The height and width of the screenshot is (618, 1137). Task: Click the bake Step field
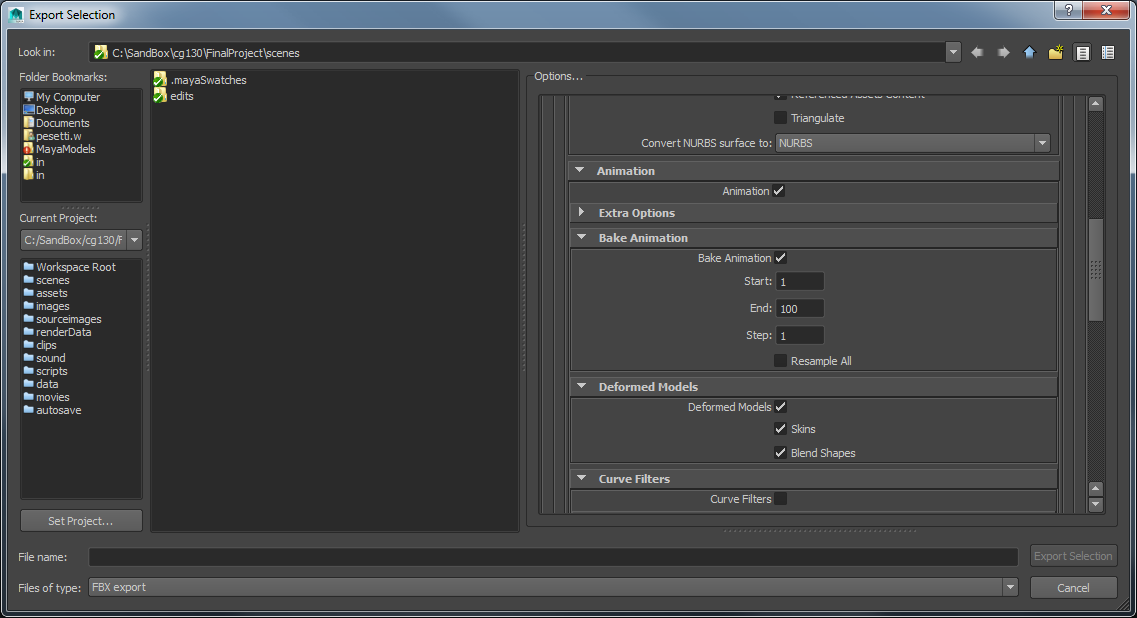pyautogui.click(x=800, y=335)
